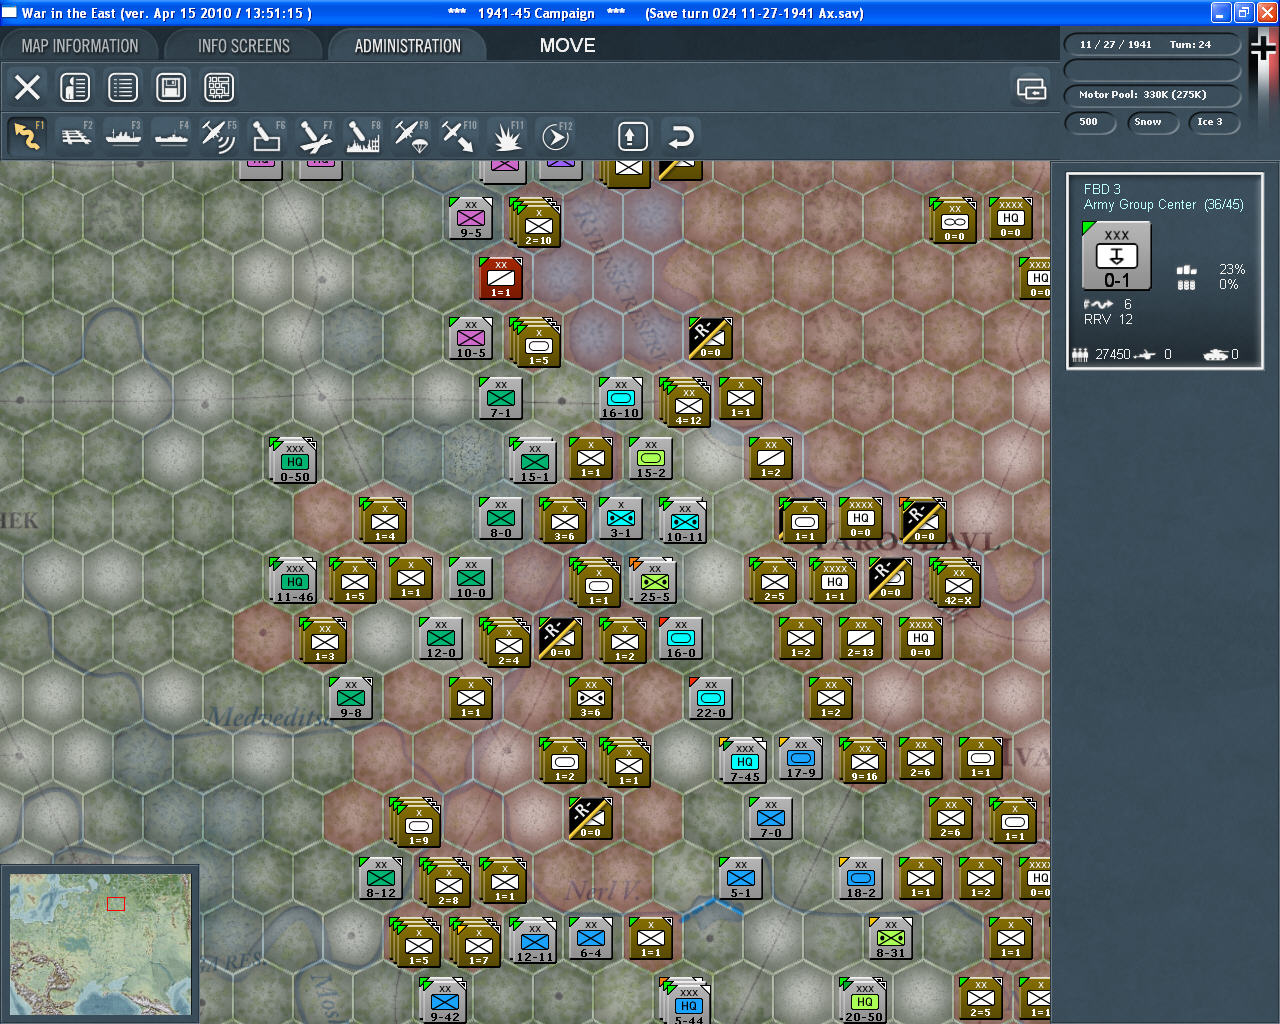Activate the F5 Air Recon mode icon
This screenshot has height=1024, width=1280.
coord(219,136)
